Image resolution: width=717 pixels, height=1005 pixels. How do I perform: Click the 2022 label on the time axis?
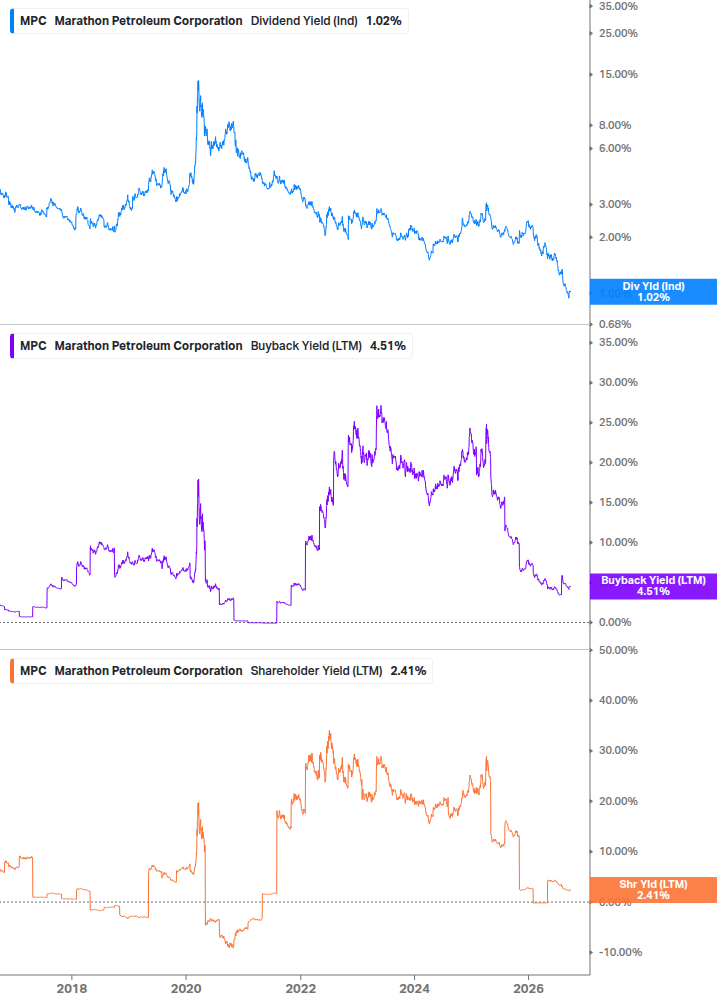(x=301, y=988)
